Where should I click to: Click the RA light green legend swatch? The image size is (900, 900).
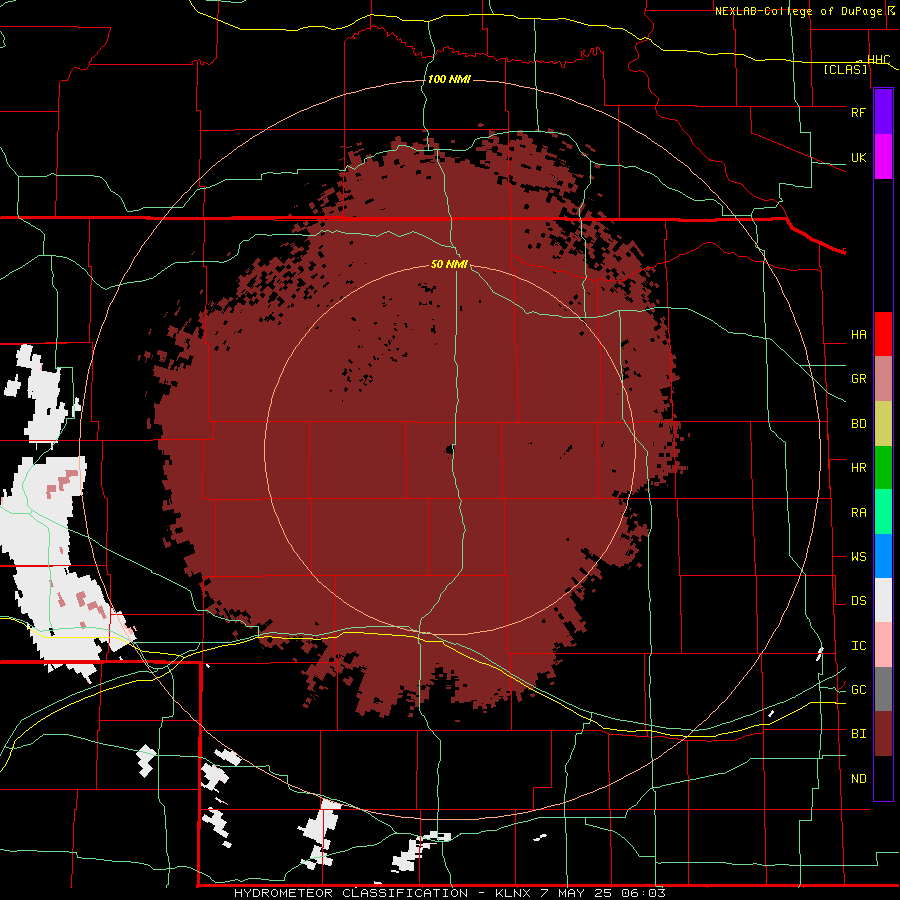click(883, 512)
